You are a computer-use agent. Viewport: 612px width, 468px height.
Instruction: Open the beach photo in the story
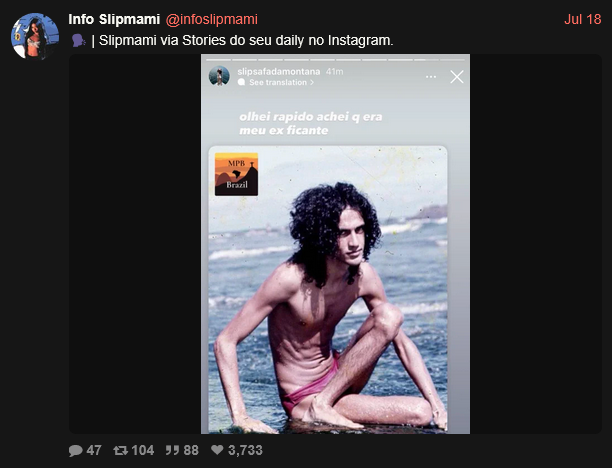click(328, 290)
